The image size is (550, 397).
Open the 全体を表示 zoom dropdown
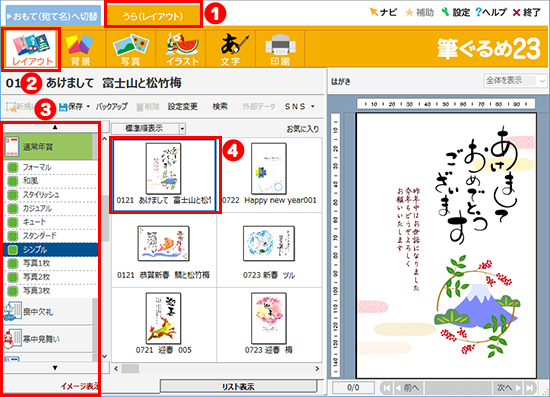[x=515, y=81]
